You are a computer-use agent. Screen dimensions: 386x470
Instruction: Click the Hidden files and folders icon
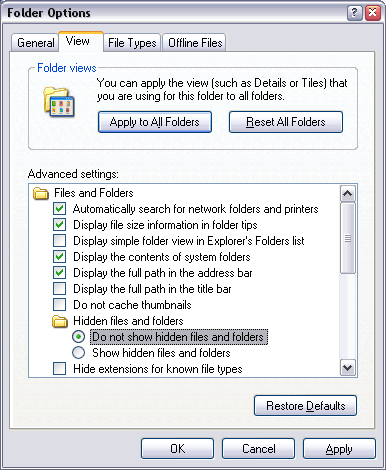60,321
